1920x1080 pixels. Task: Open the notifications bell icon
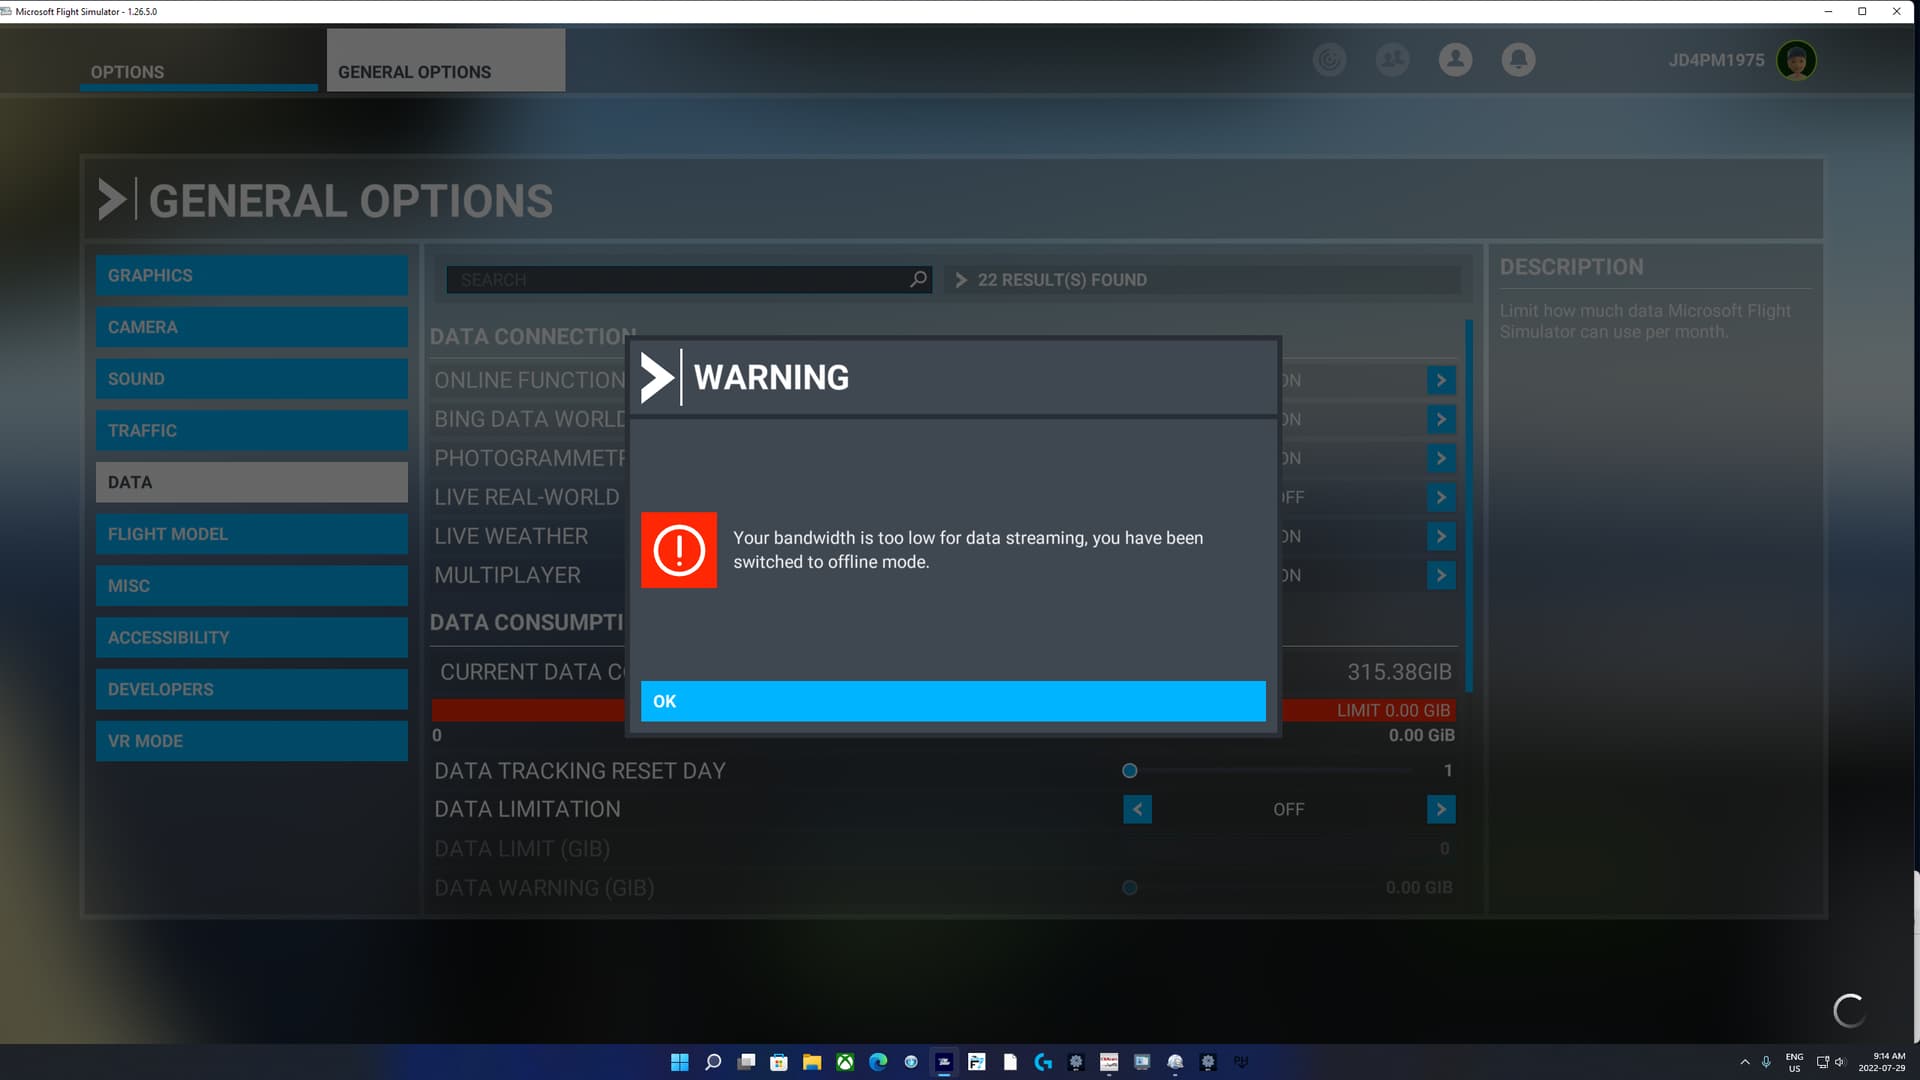click(x=1518, y=60)
